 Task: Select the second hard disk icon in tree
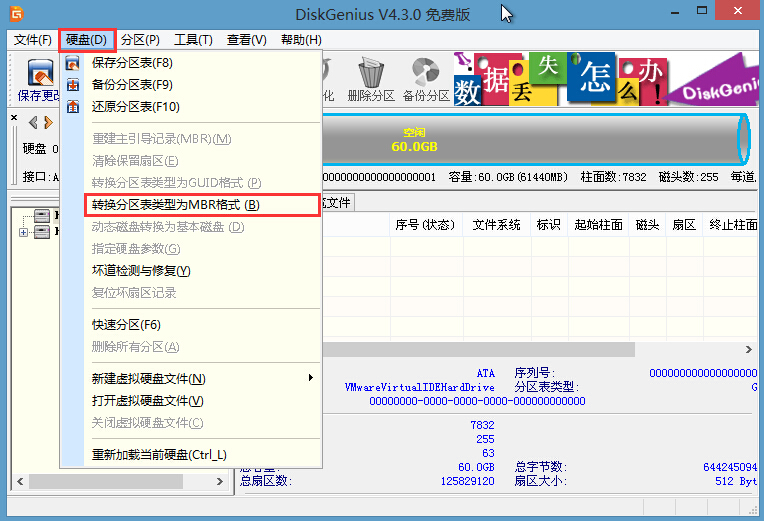point(42,232)
